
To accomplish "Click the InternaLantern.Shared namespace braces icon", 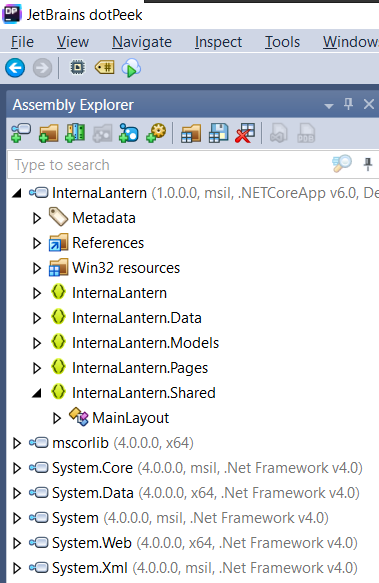I will pos(58,392).
